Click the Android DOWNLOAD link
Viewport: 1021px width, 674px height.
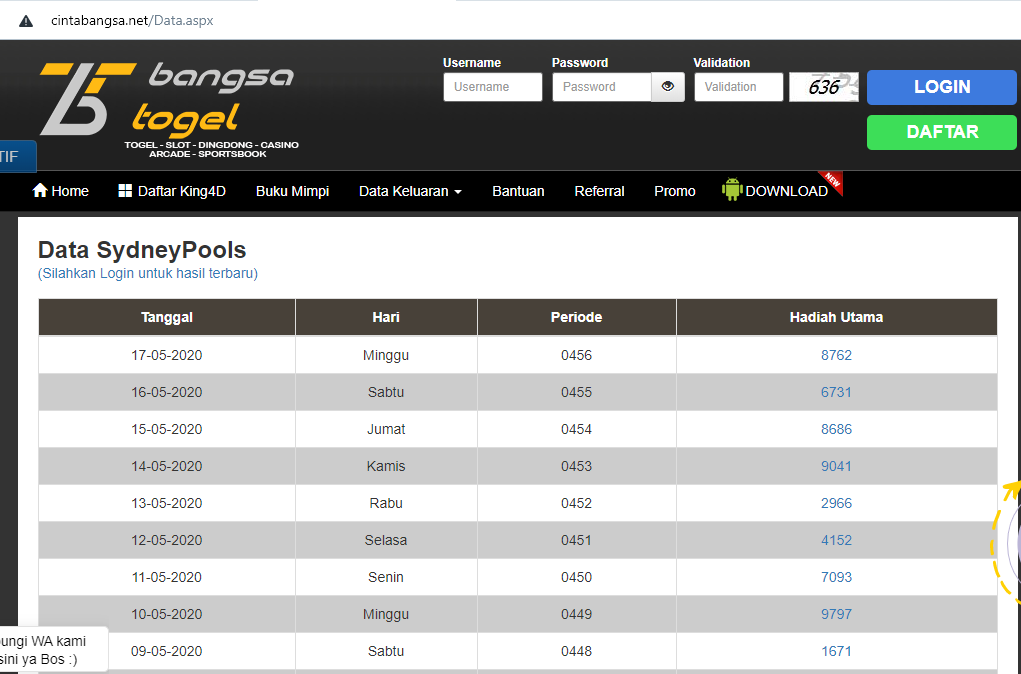775,190
